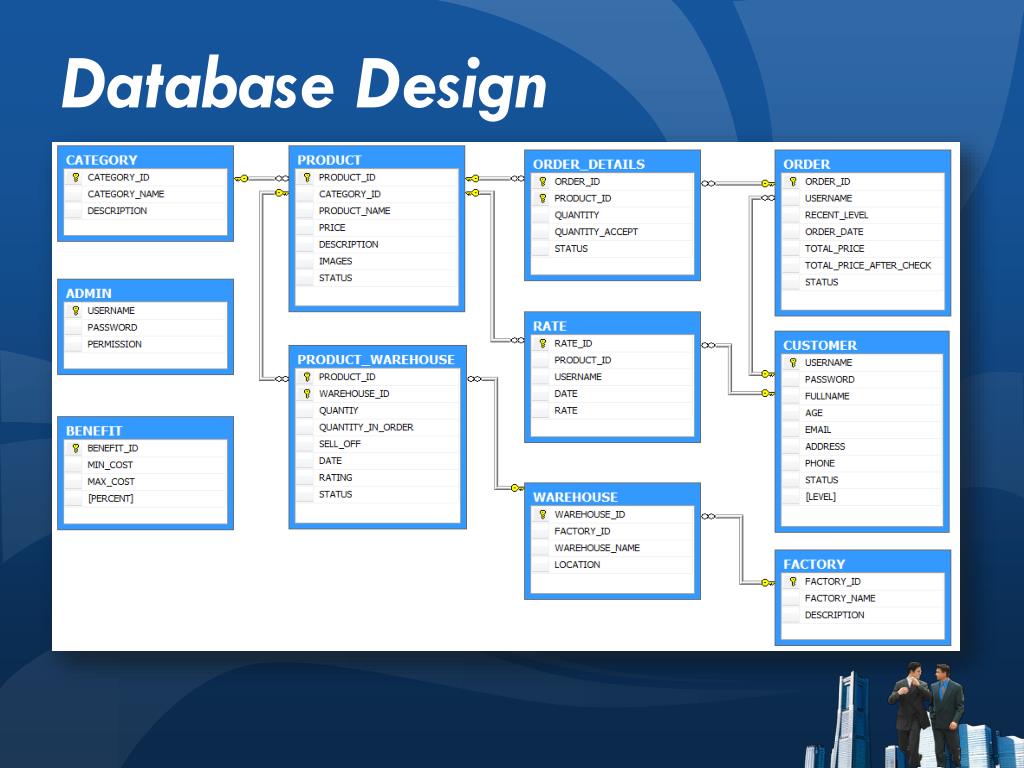The width and height of the screenshot is (1024, 768).
Task: Click the FACTORY_NAME column row
Action: 863,598
